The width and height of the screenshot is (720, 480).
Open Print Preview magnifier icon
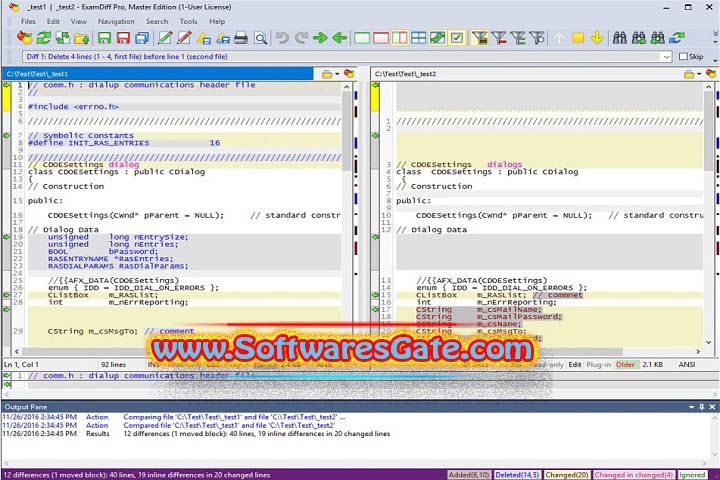(x=260, y=38)
